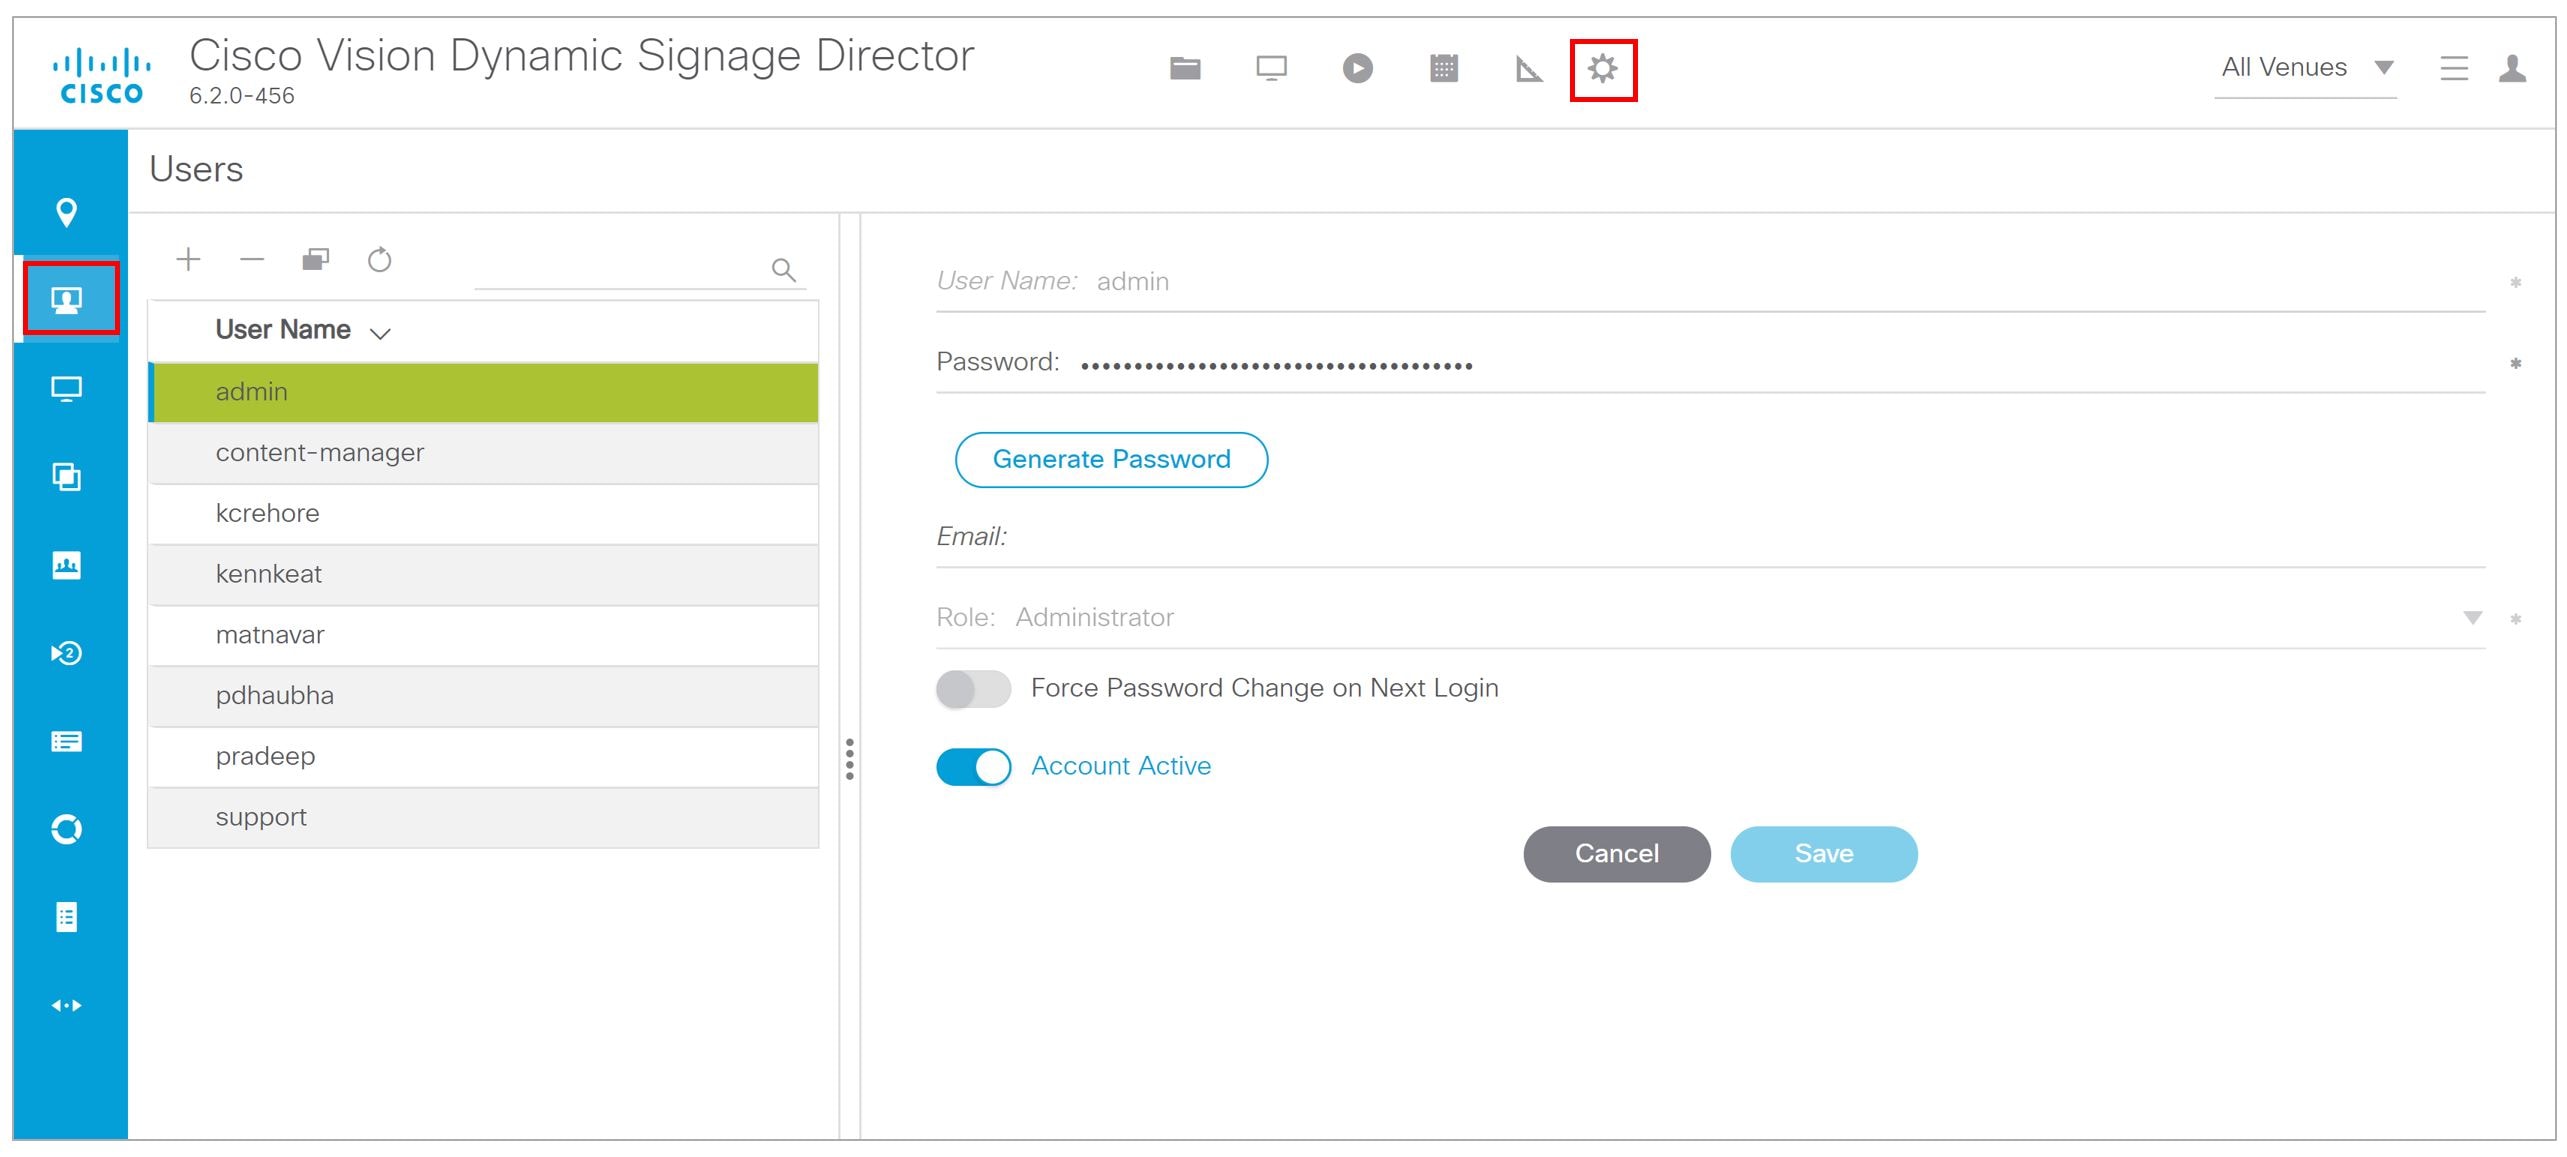
Task: Refresh the users list with the reload icon
Action: (380, 259)
